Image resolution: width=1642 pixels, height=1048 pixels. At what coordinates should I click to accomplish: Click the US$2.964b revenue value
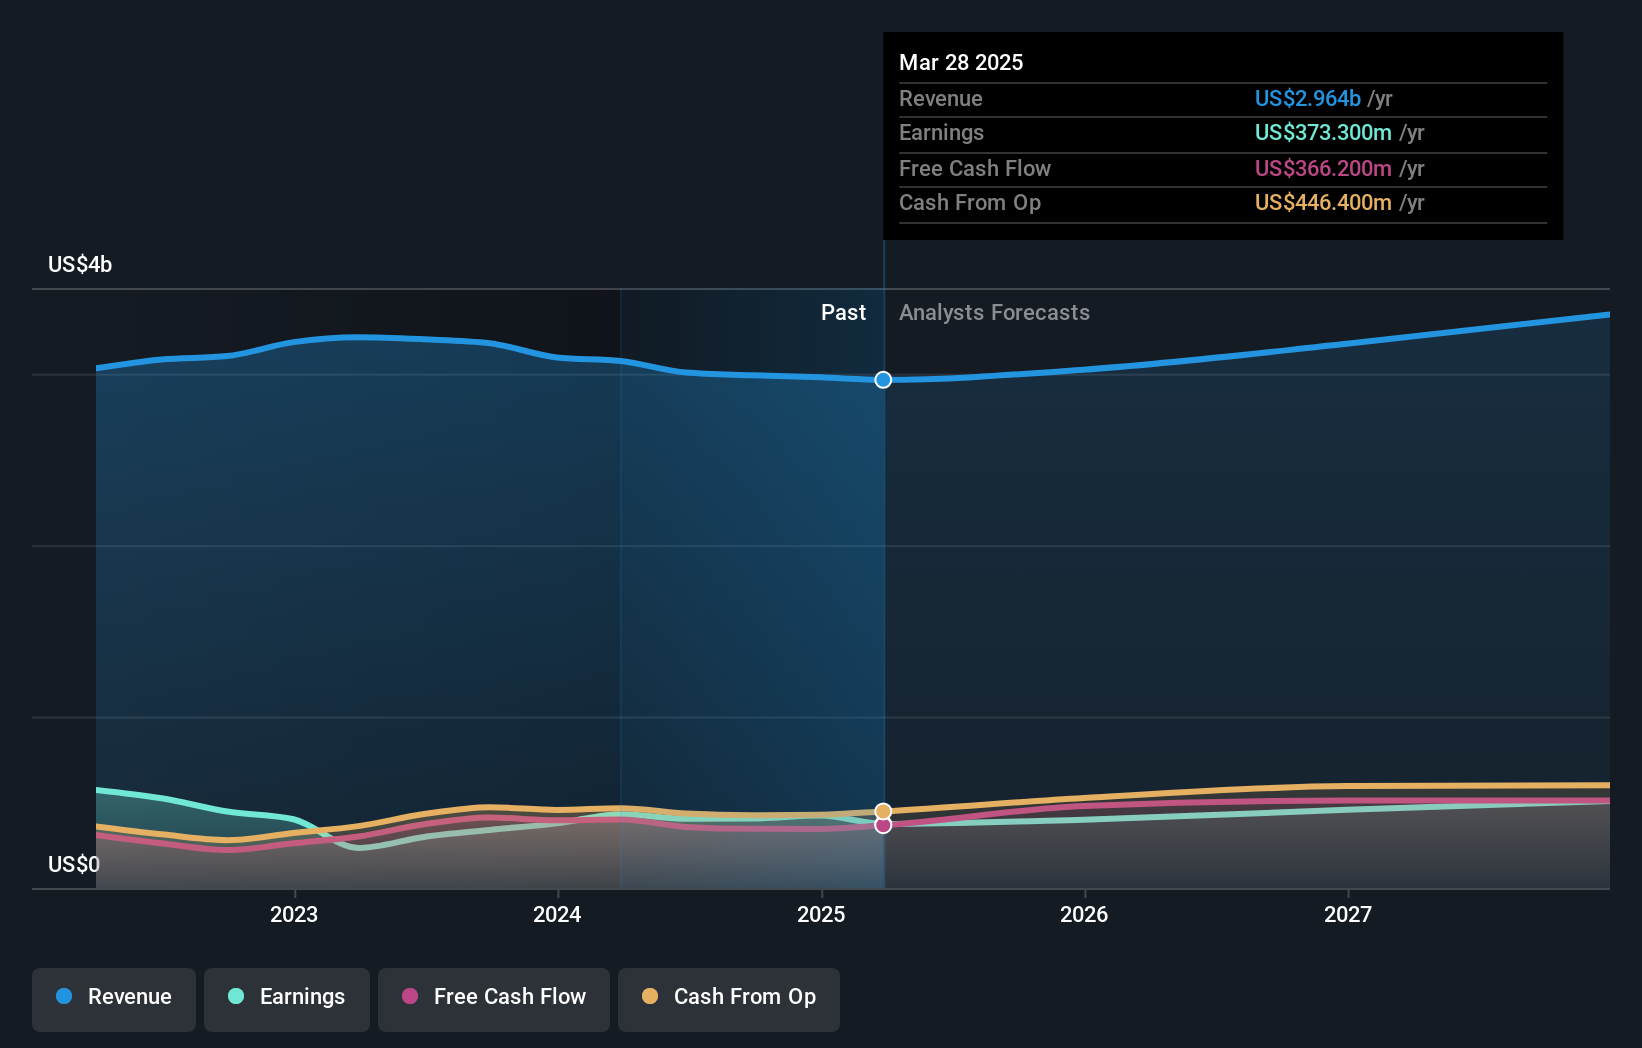pos(1307,98)
